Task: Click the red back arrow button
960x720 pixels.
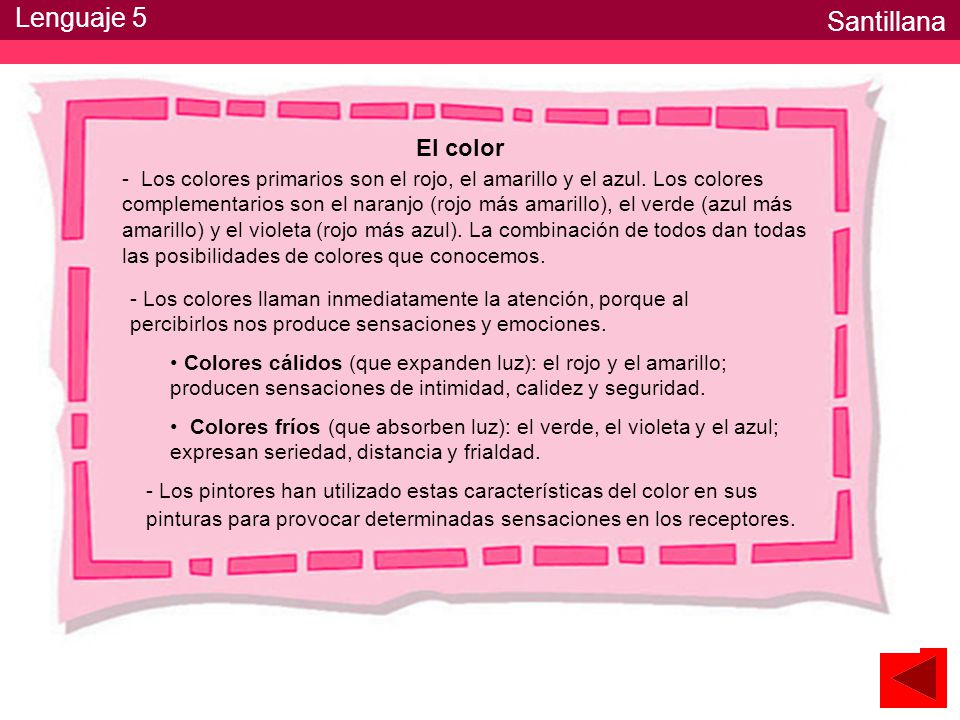Action: pos(913,678)
